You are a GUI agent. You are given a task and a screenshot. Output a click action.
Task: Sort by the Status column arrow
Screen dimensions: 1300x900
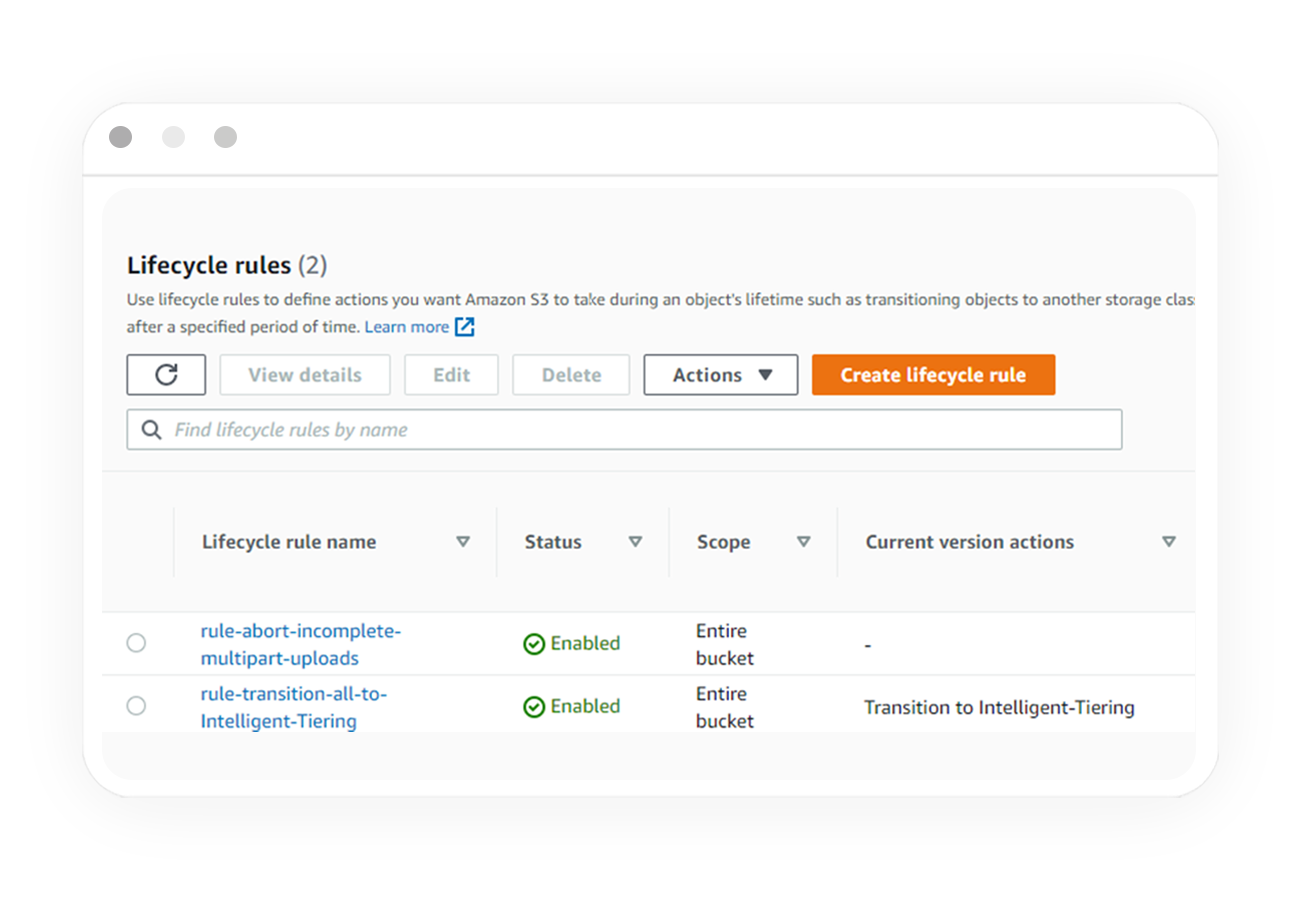(x=635, y=542)
